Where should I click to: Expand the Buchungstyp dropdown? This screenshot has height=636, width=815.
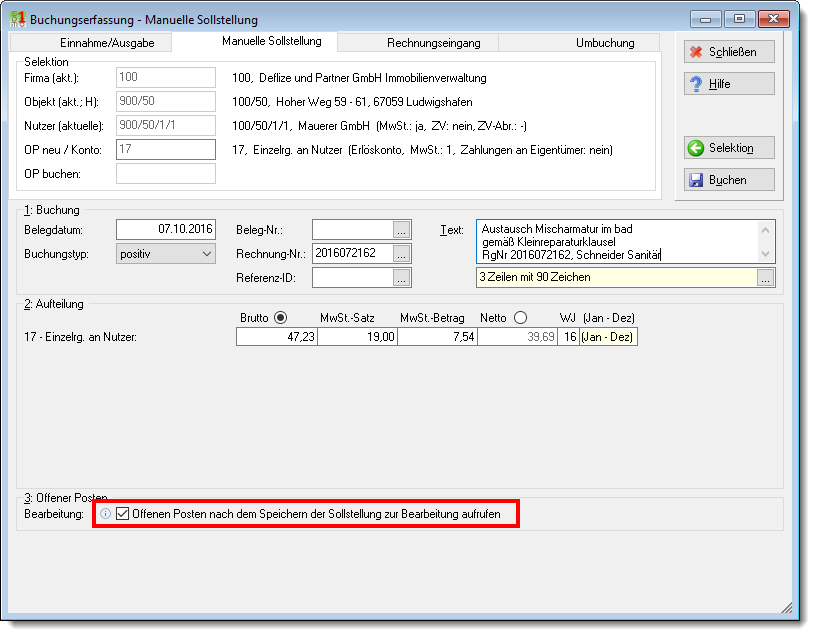point(207,254)
